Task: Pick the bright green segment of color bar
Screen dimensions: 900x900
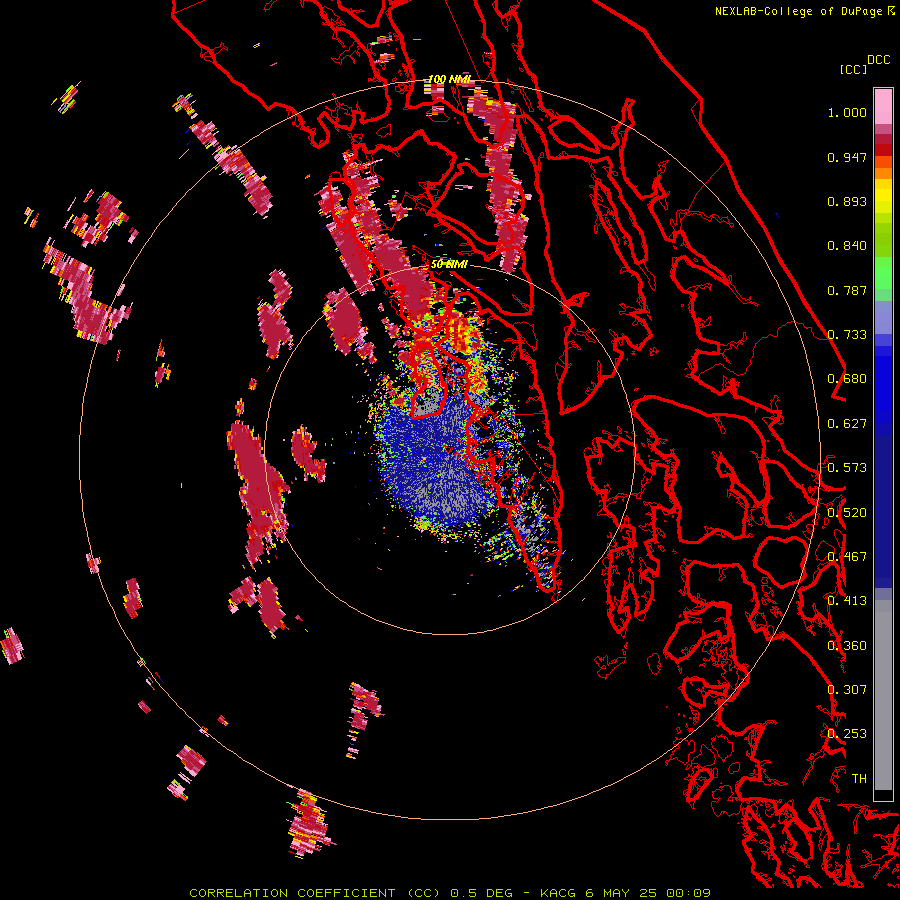Action: coord(883,273)
